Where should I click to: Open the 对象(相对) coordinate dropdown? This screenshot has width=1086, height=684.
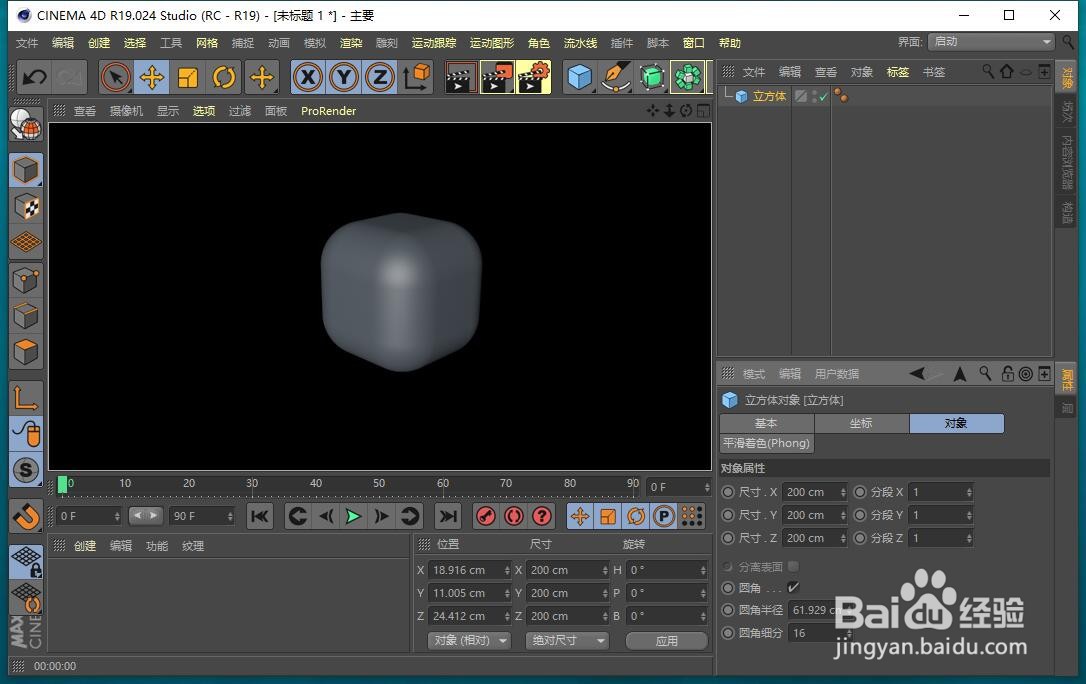click(x=468, y=640)
